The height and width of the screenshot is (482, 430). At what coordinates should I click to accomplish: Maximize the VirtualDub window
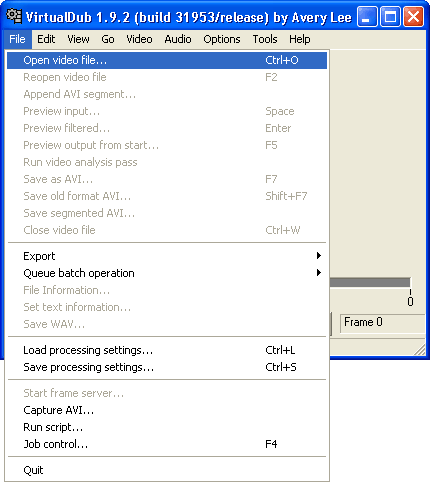[390, 17]
